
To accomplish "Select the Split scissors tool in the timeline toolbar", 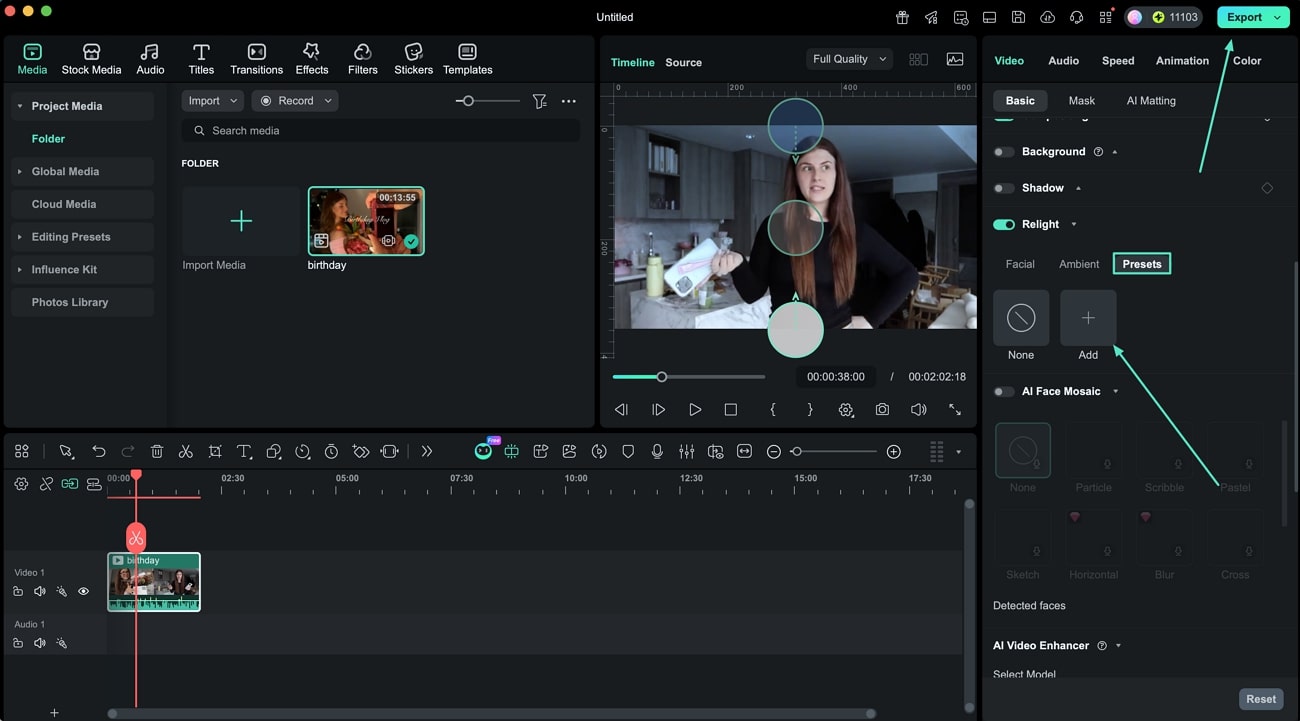I will click(x=186, y=451).
